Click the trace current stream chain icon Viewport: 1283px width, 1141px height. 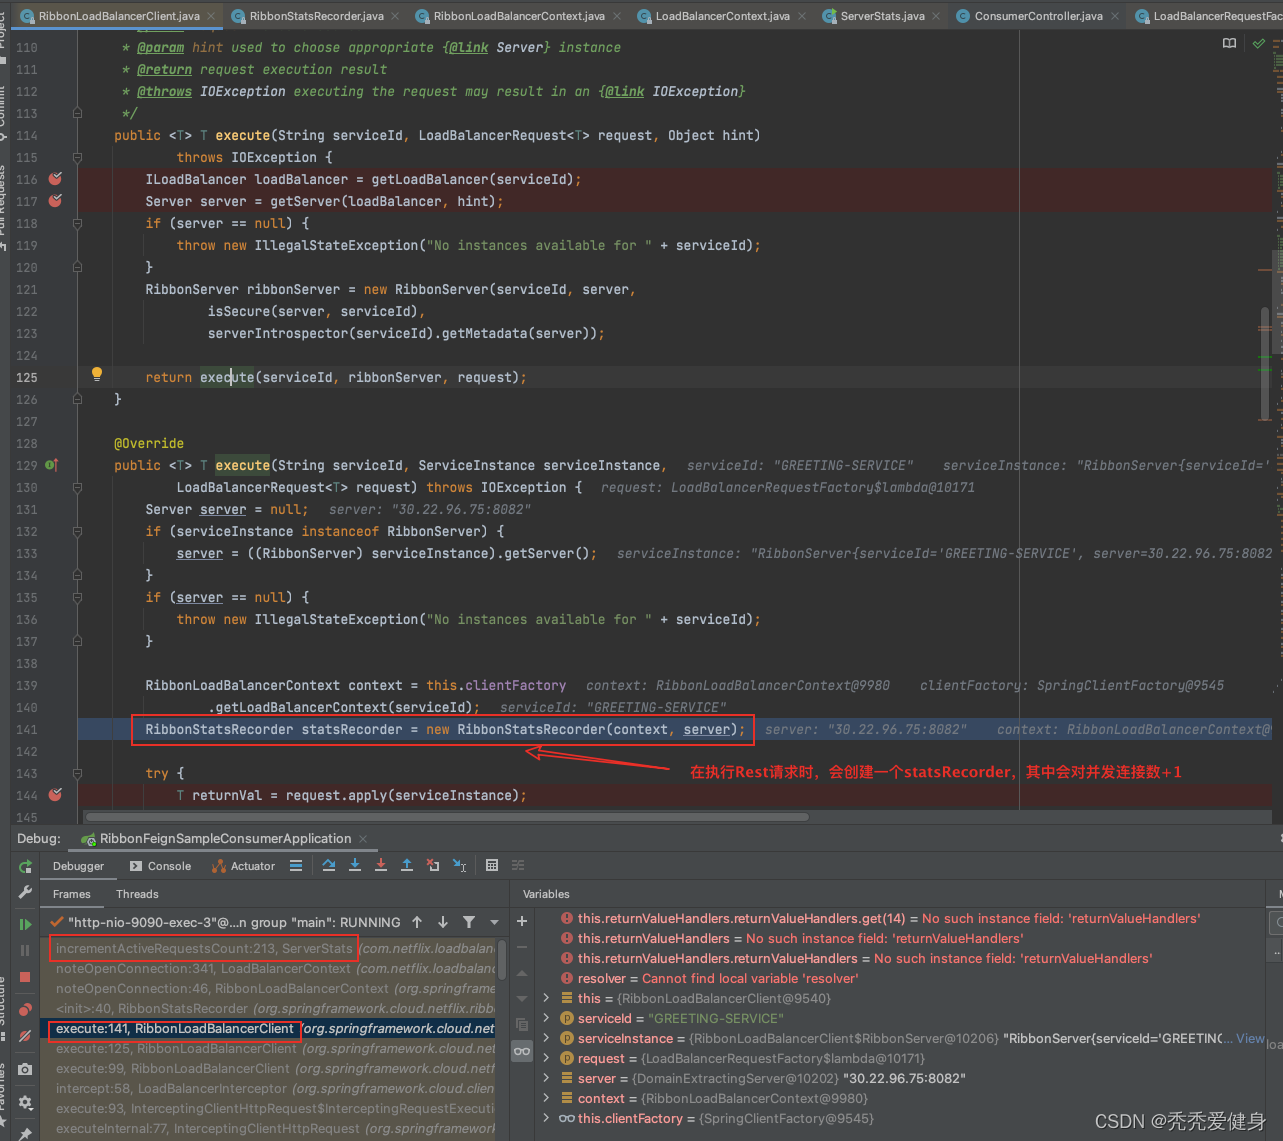[518, 865]
